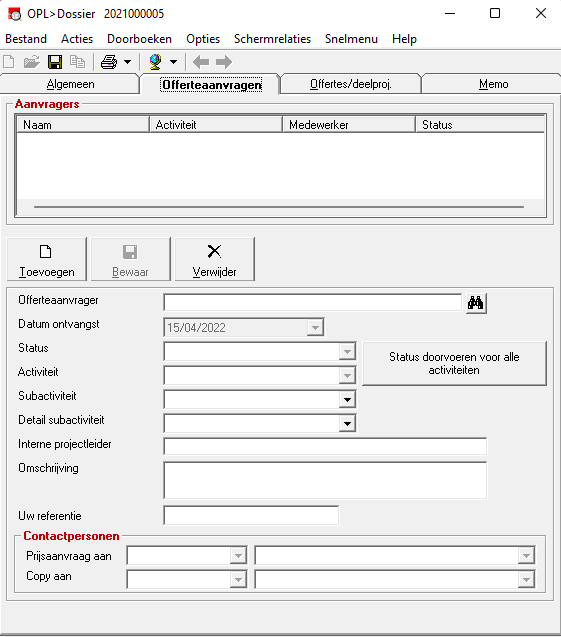Viewport: 561px width, 637px height.
Task: Click the Verwijder button
Action: point(214,259)
